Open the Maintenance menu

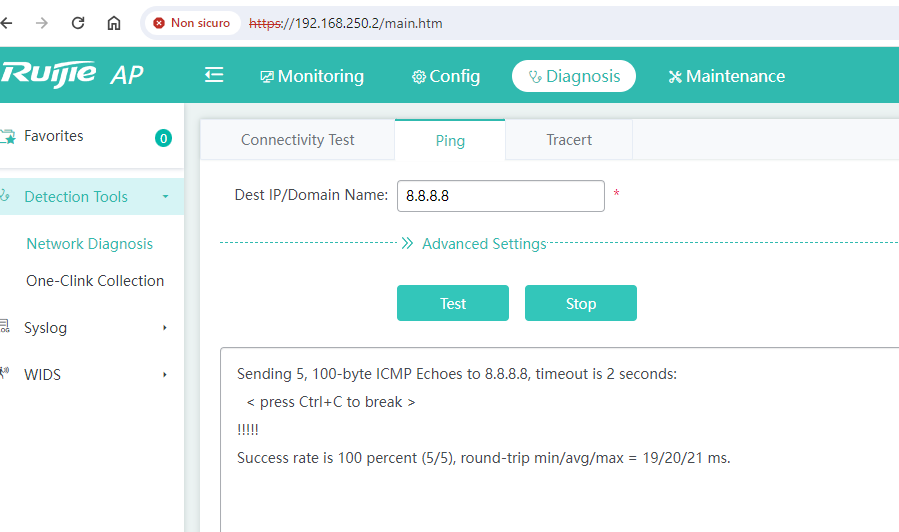(x=726, y=76)
